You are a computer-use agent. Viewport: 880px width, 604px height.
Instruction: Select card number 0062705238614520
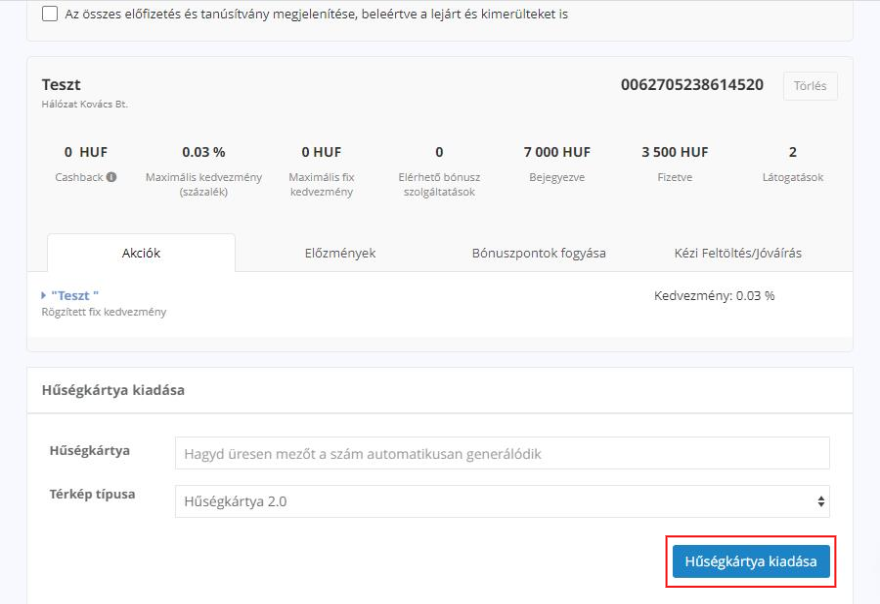[x=692, y=85]
